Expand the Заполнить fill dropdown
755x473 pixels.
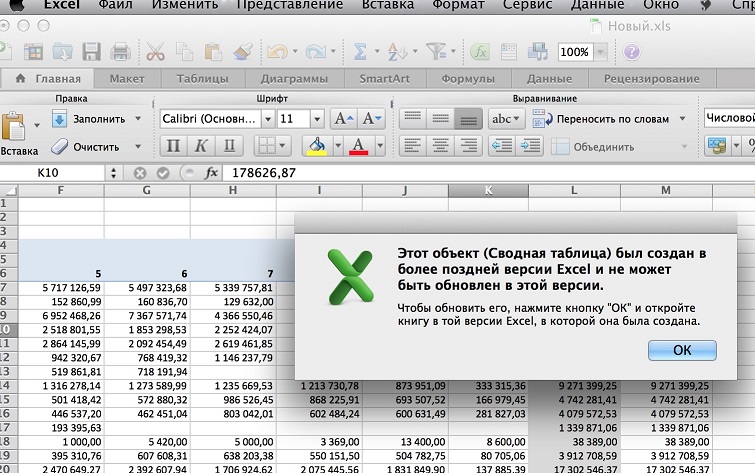pyautogui.click(x=138, y=118)
